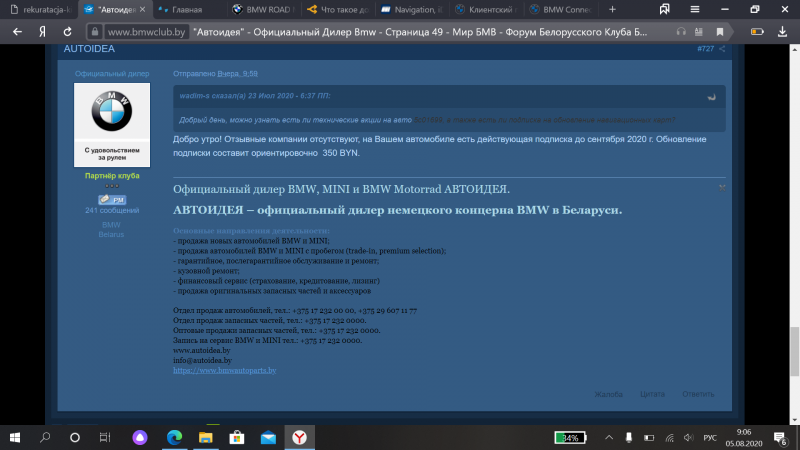800x450 pixels.
Task: Open Windows search magnifier on taskbar
Action: (x=45, y=437)
